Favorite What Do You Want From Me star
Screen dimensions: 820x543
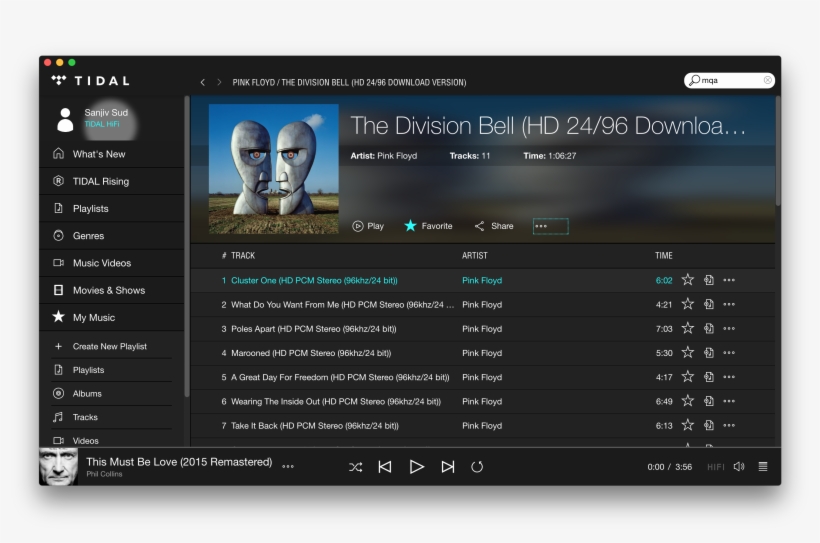pyautogui.click(x=687, y=304)
